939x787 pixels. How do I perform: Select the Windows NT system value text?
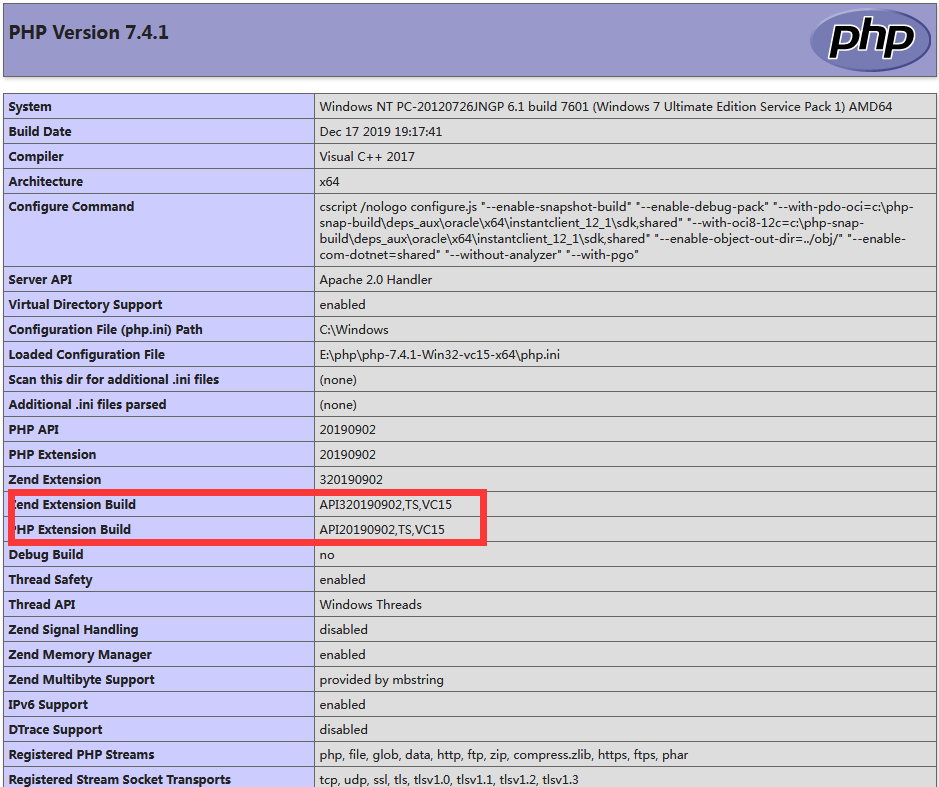(x=605, y=107)
